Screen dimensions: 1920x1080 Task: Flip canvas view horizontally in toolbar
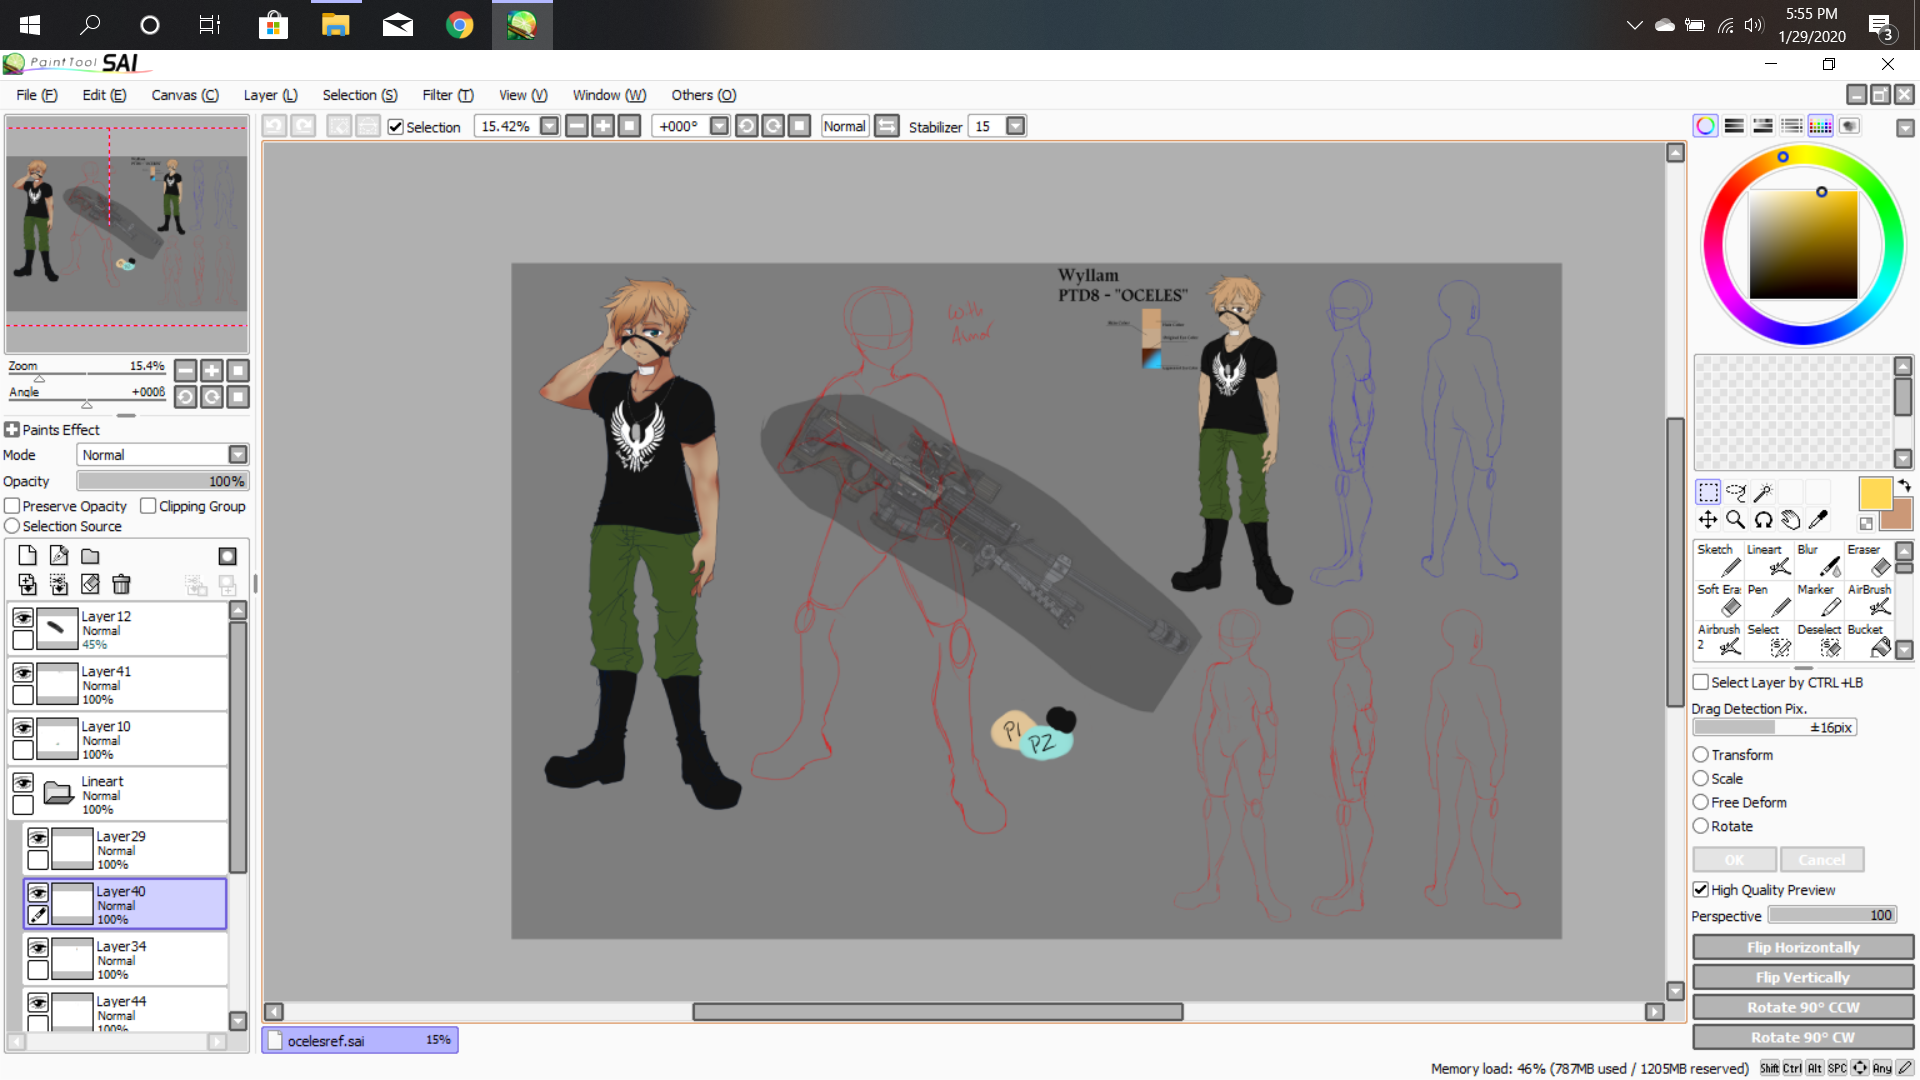(x=886, y=126)
